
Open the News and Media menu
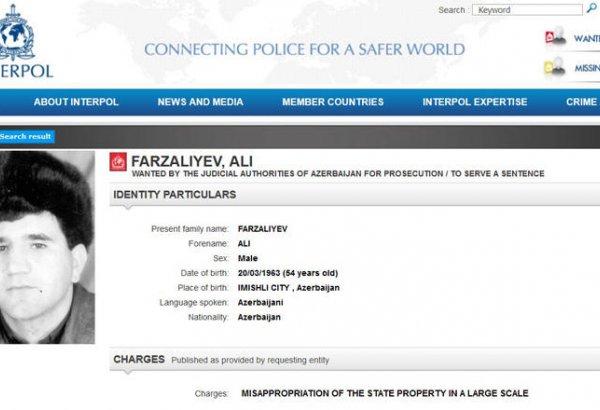200,102
